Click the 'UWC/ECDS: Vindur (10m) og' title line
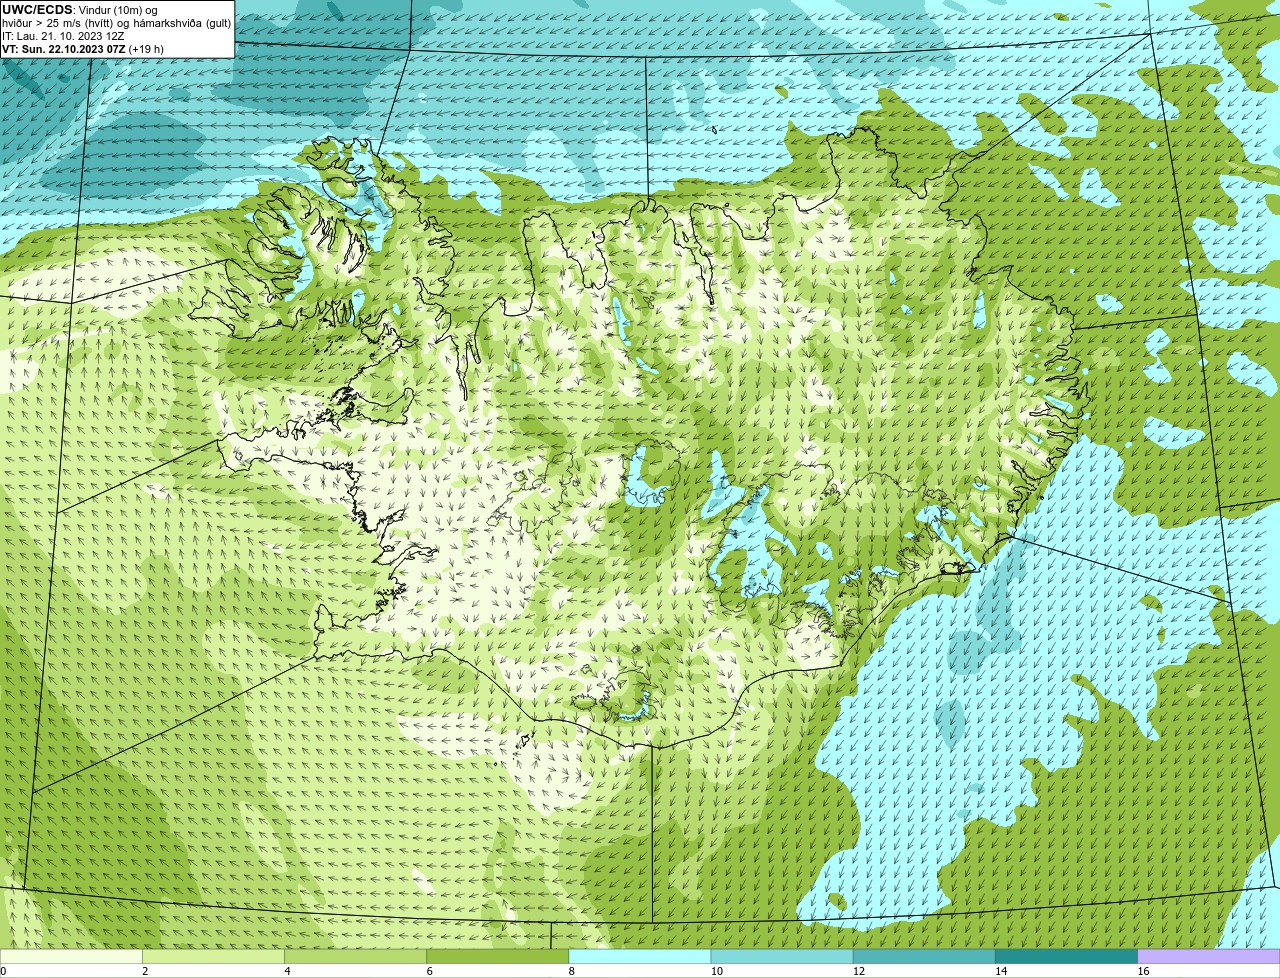1280x978 pixels. 80,10
